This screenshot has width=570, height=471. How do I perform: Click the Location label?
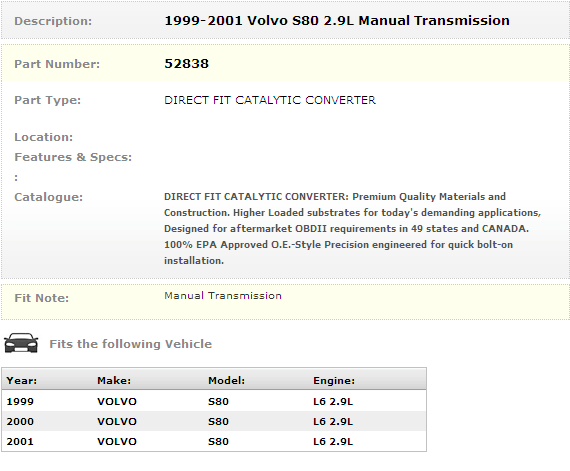44,137
